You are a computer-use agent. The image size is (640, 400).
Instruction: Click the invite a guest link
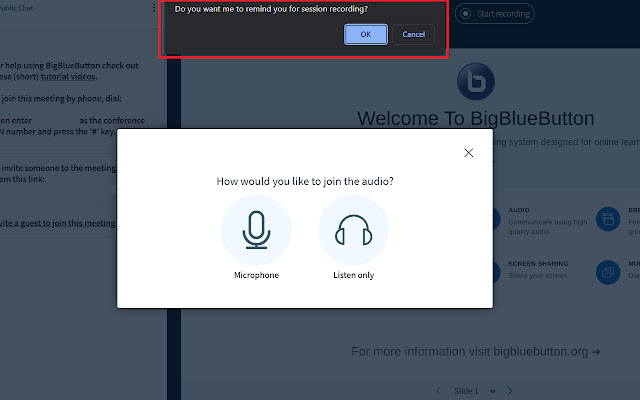(x=58, y=223)
